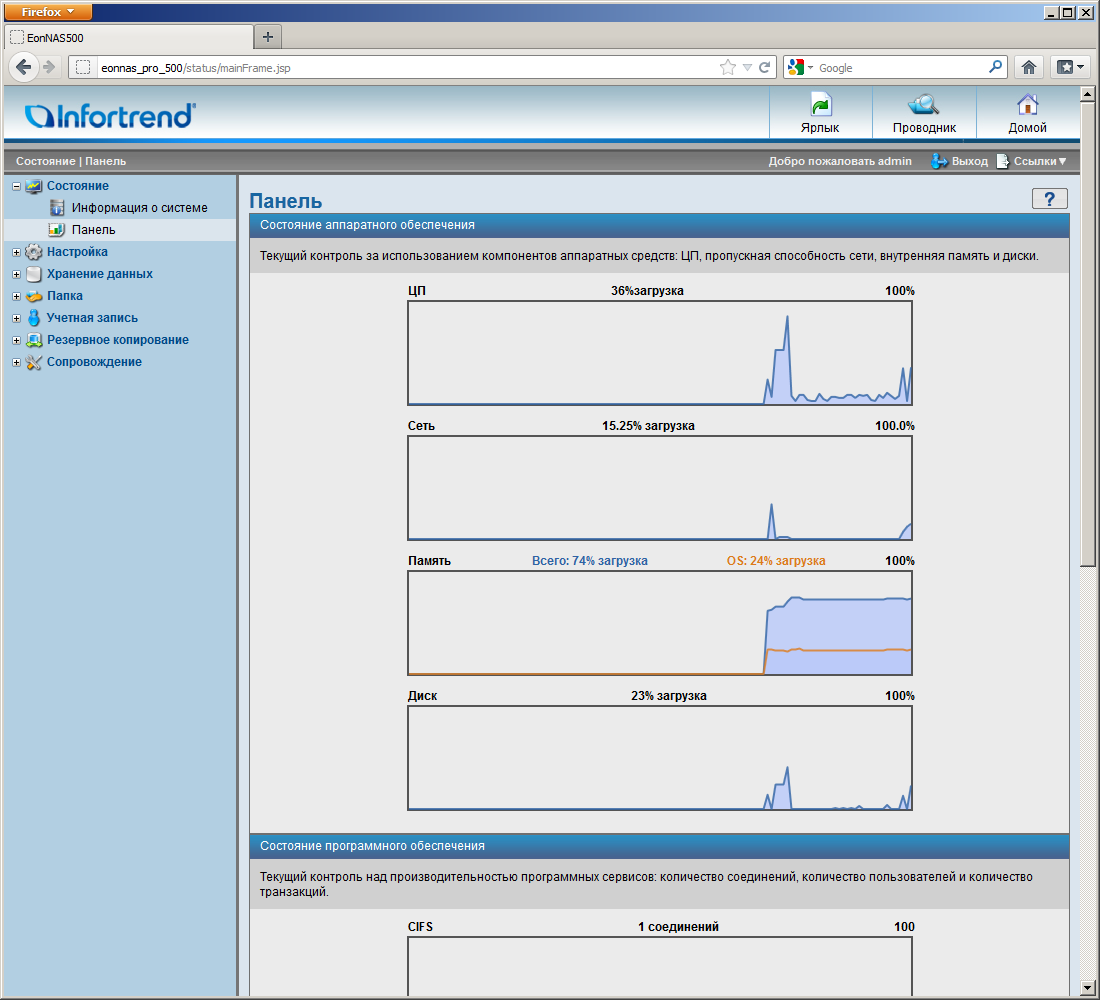Image resolution: width=1100 pixels, height=1000 pixels.
Task: Click the Выход logout icon
Action: point(940,161)
